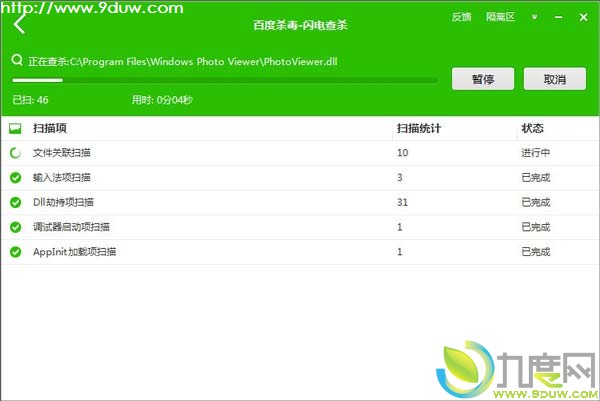Click the scanning file path text
600x401 pixels.
pyautogui.click(x=183, y=62)
